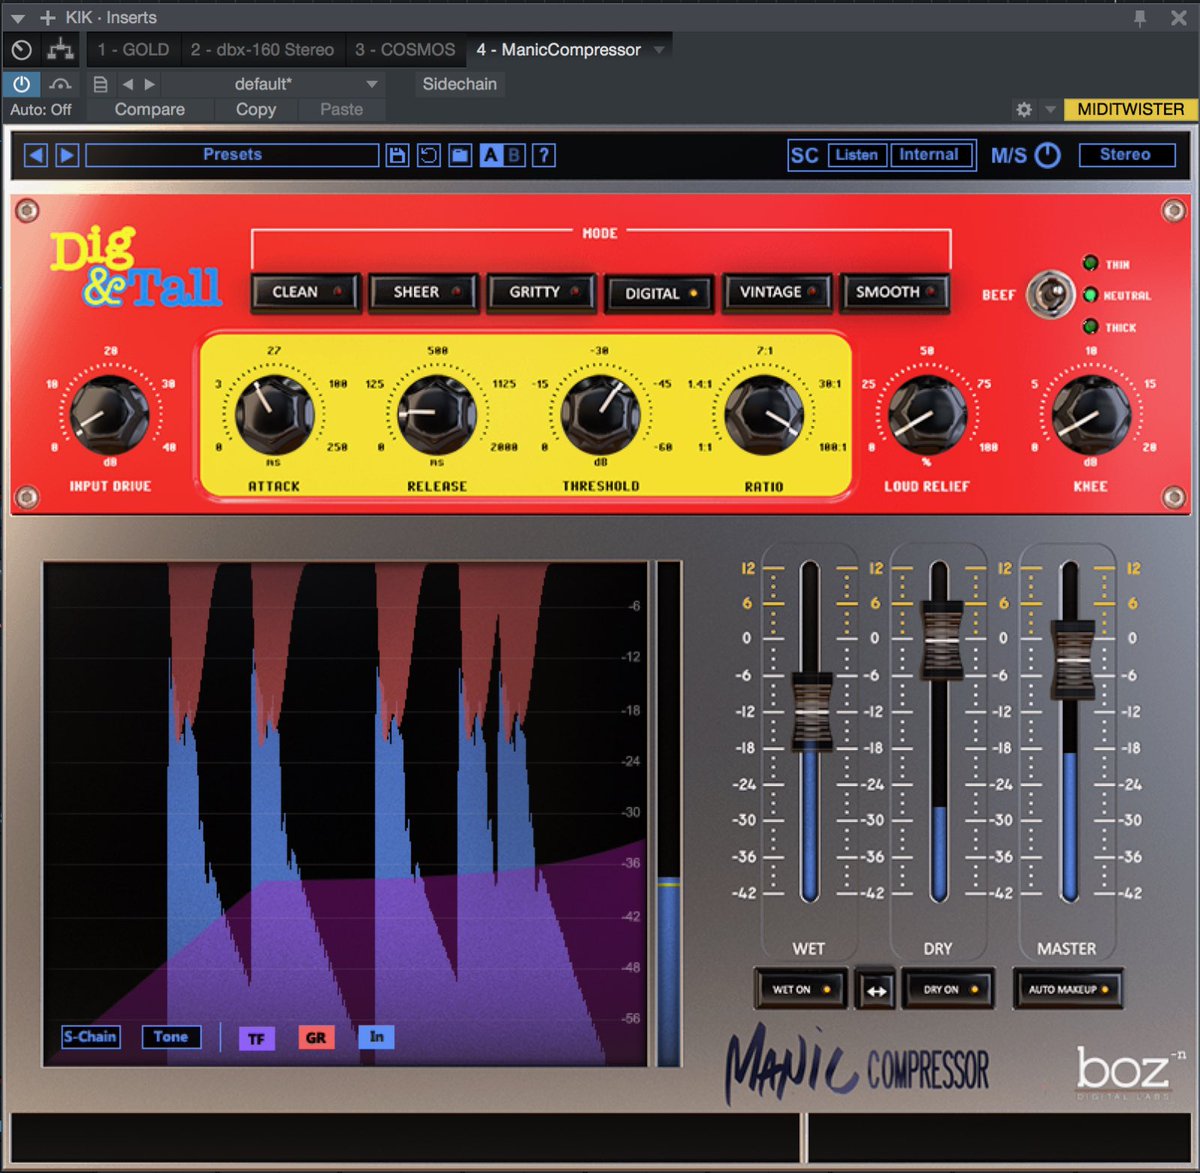
Task: Open the Presets selector field
Action: 232,155
